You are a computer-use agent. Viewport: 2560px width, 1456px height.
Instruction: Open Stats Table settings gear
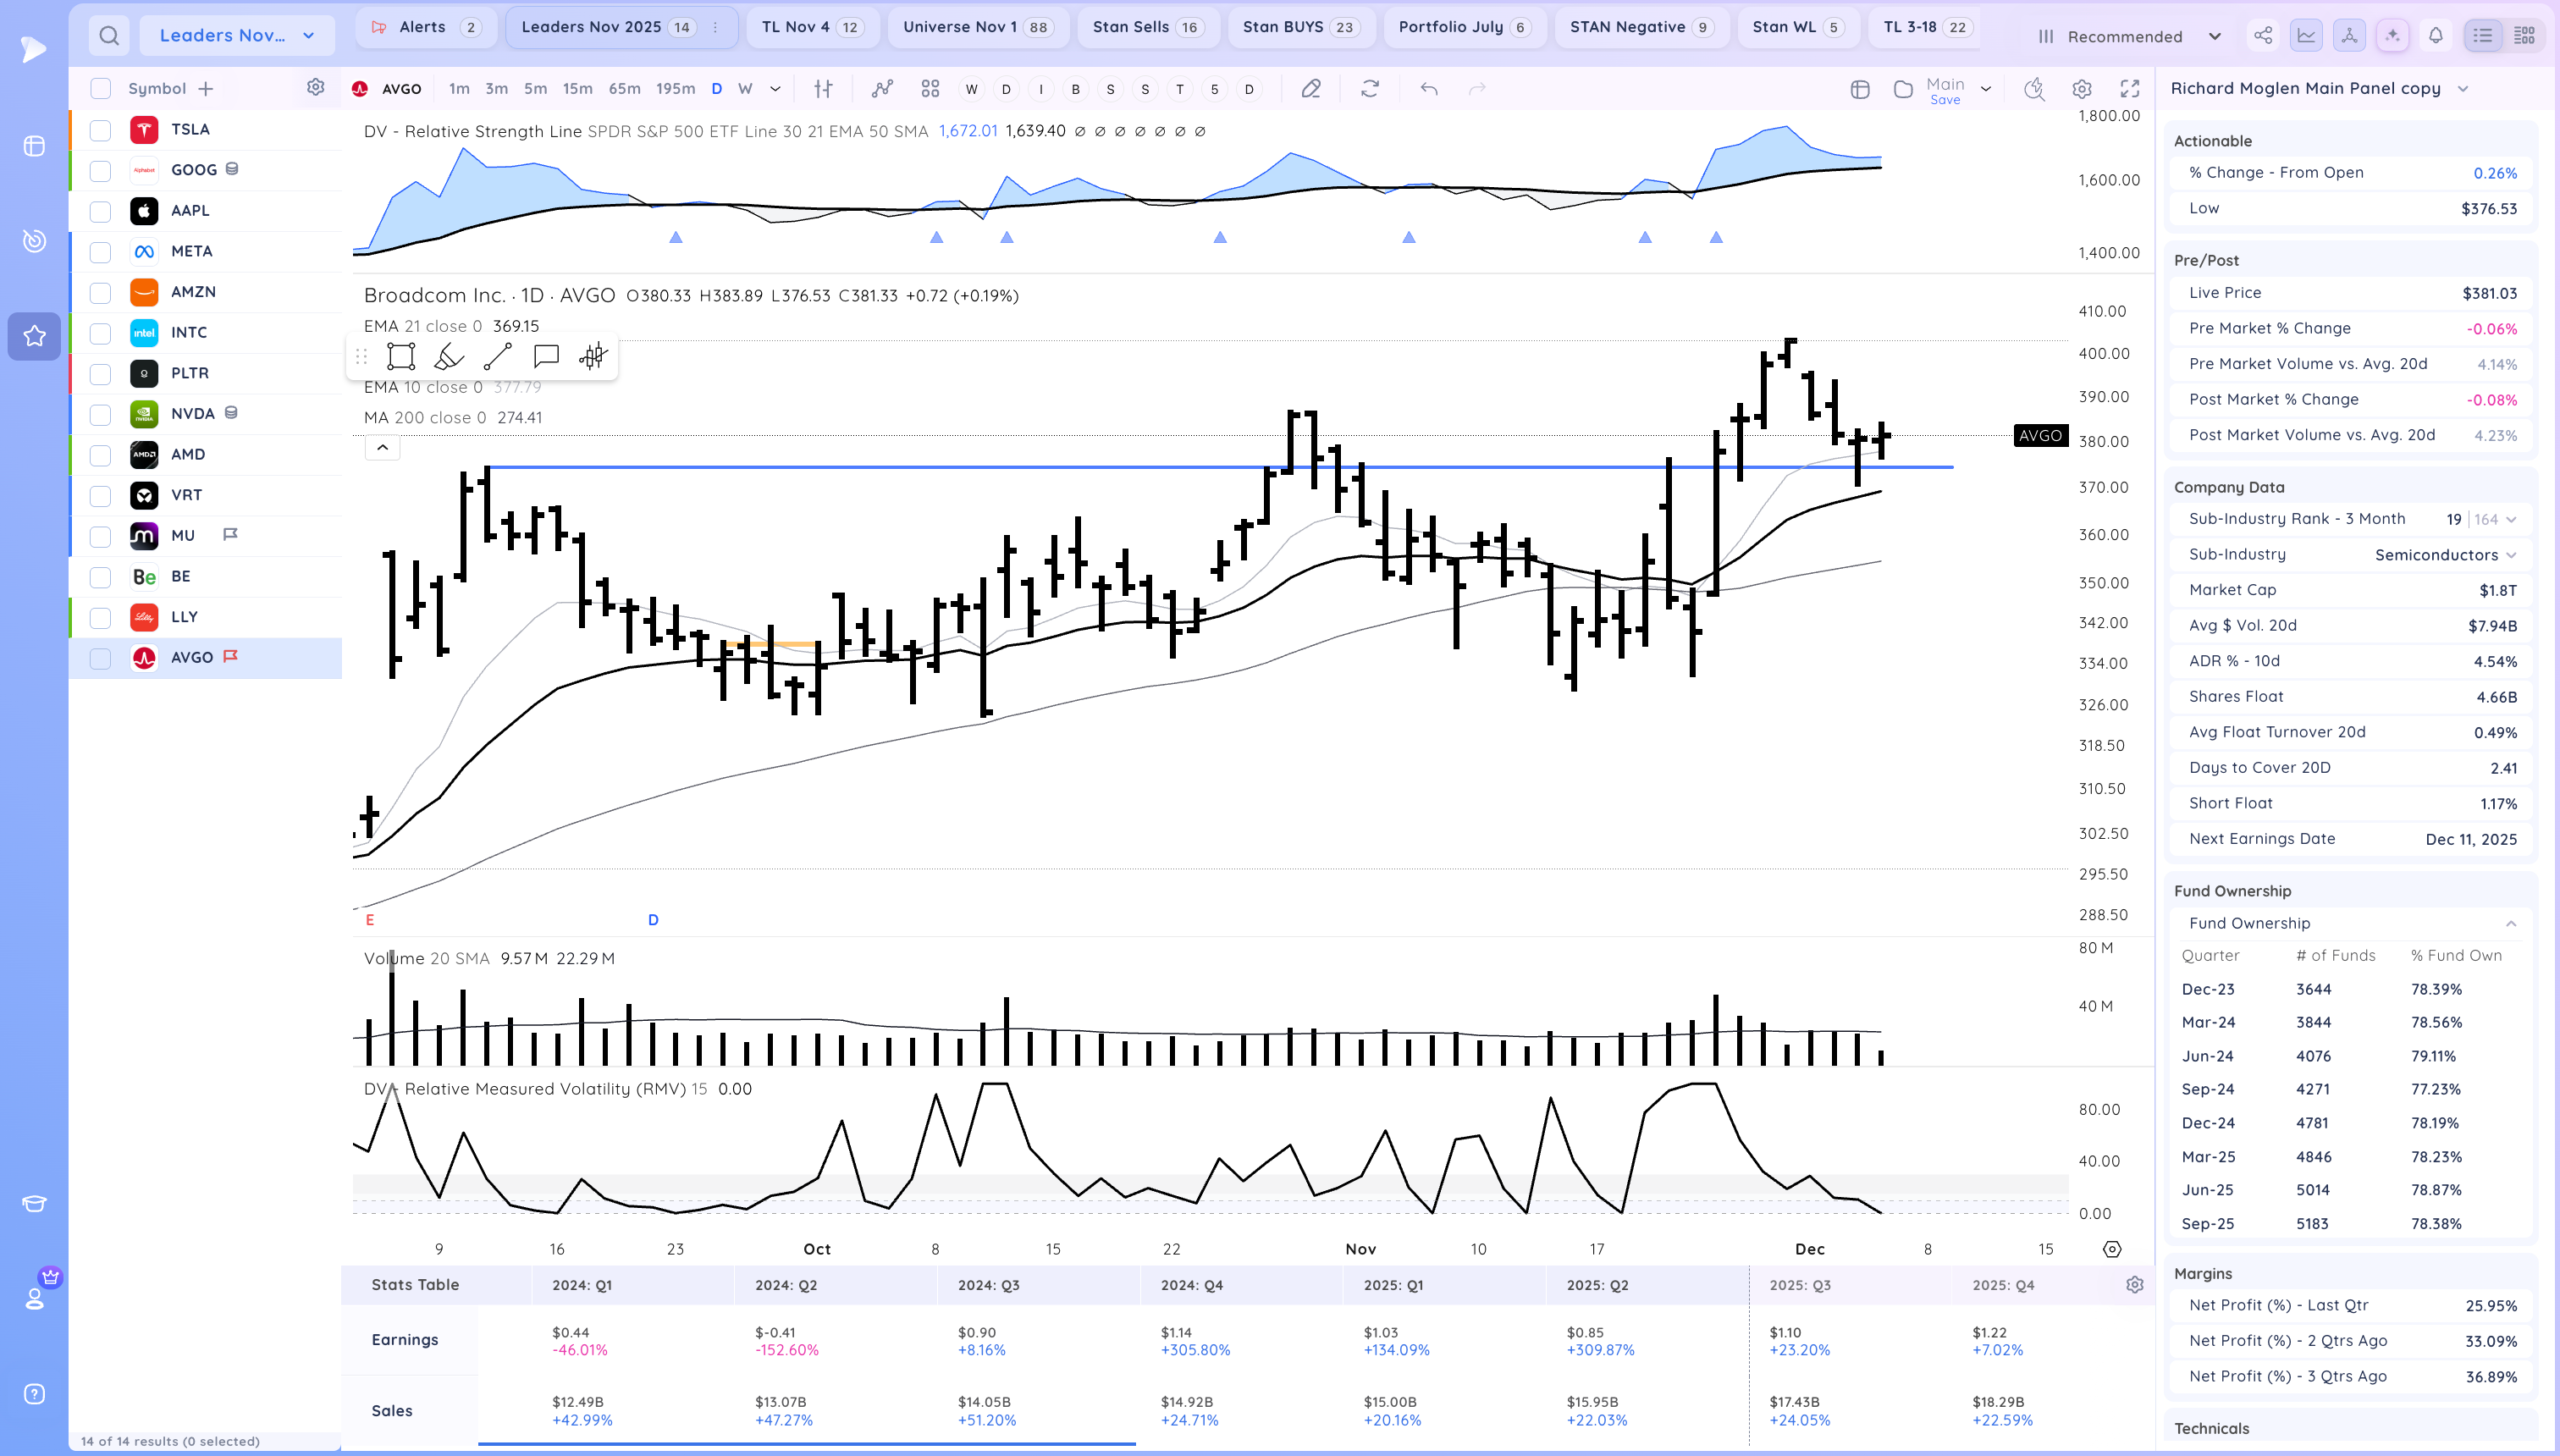coord(2135,1285)
